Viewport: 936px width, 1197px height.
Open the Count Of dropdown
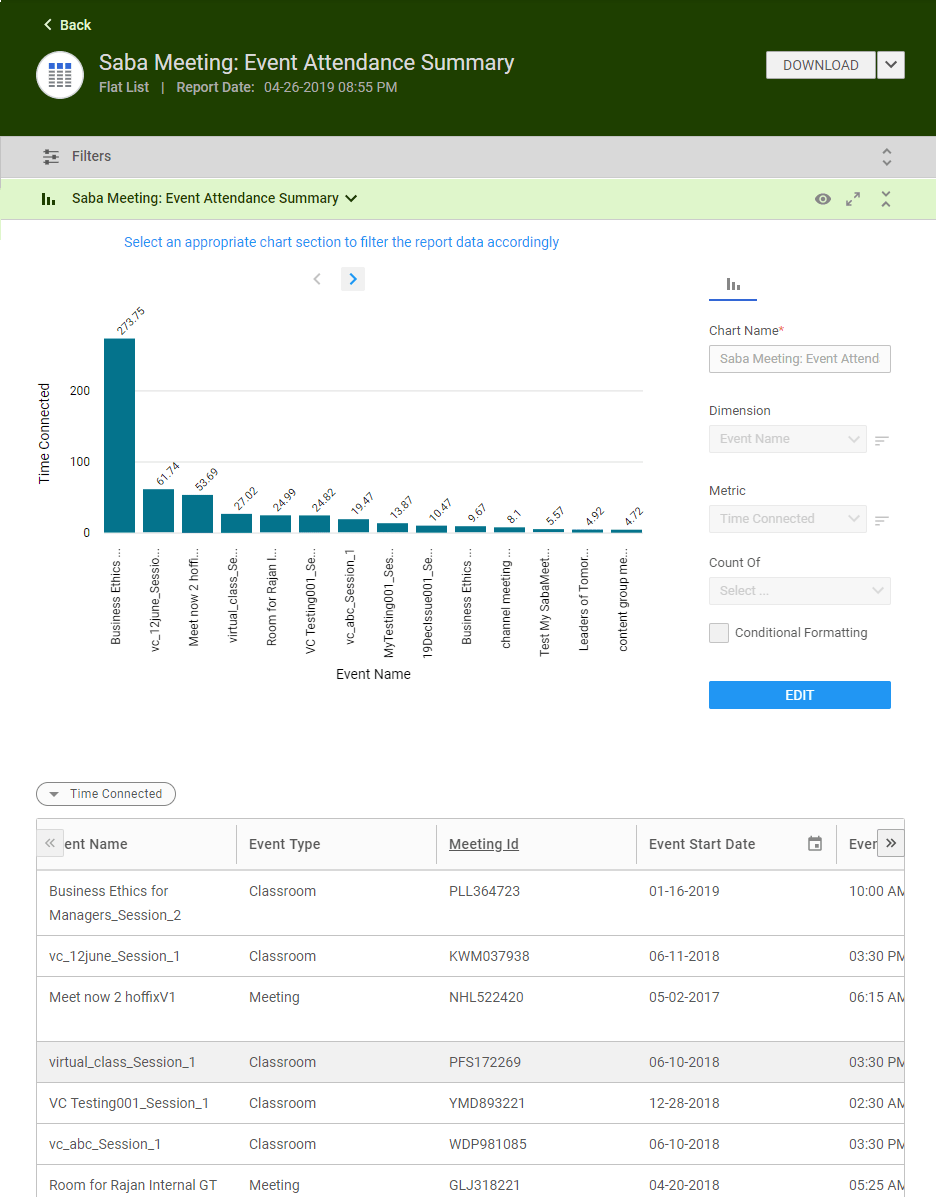coord(799,590)
